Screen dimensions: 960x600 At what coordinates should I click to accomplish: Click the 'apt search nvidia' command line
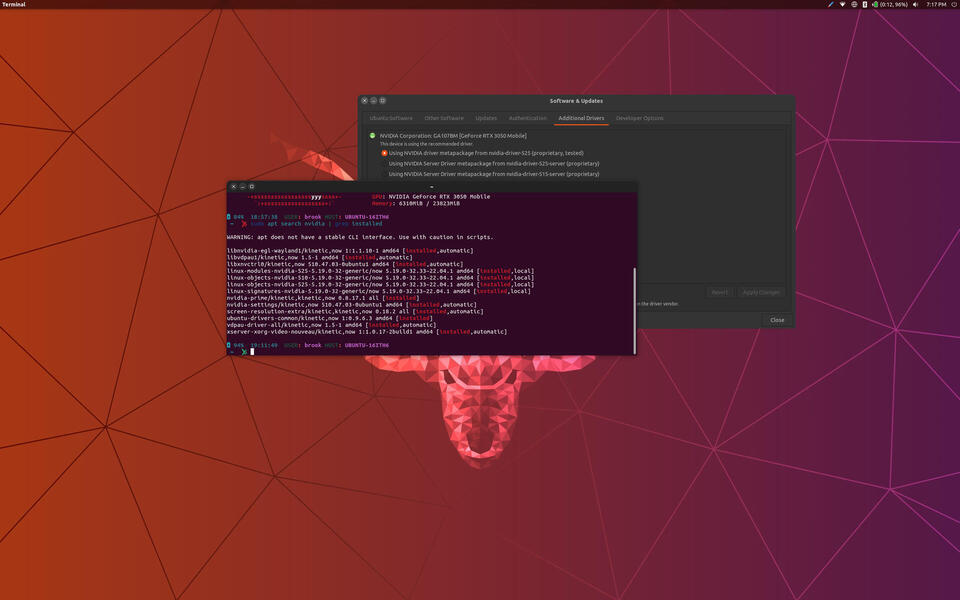coord(317,223)
